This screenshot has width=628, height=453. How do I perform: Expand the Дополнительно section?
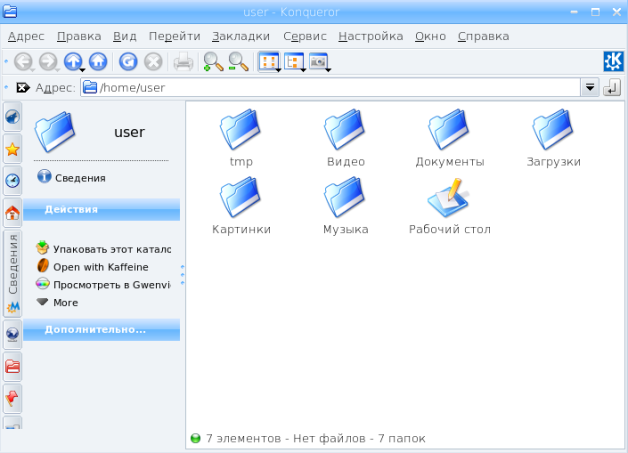101,330
